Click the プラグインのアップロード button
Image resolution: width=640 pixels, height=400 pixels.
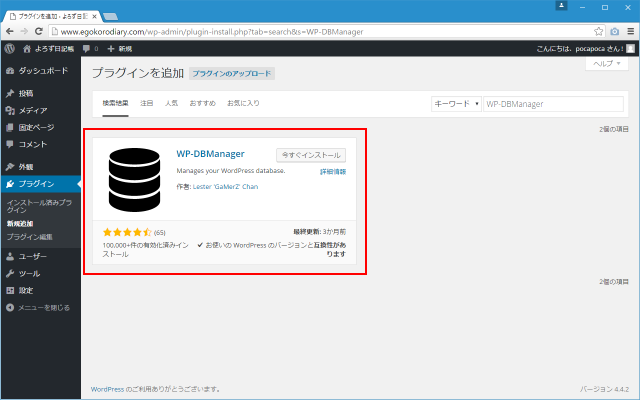pyautogui.click(x=232, y=73)
